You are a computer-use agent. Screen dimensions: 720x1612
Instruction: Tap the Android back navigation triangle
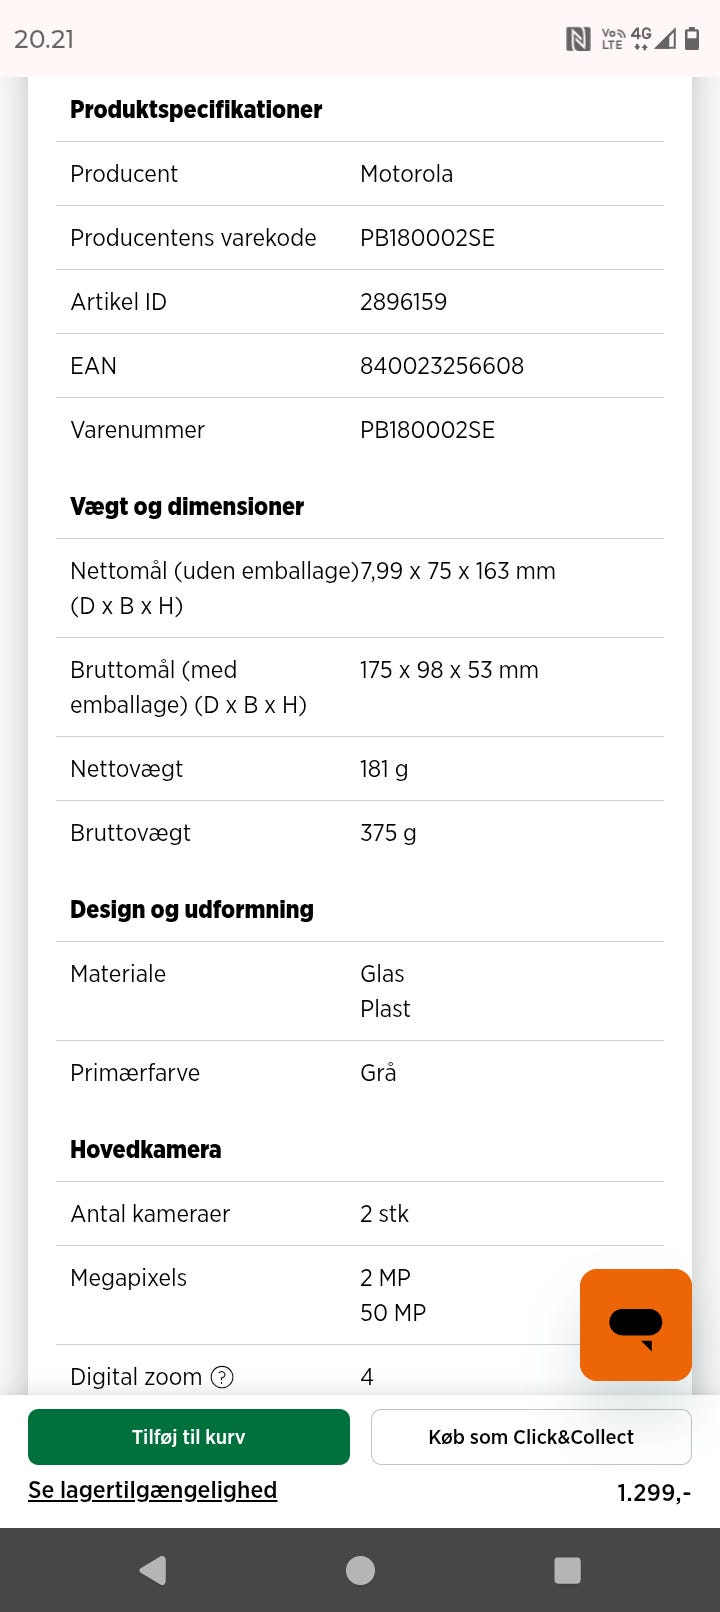153,1570
